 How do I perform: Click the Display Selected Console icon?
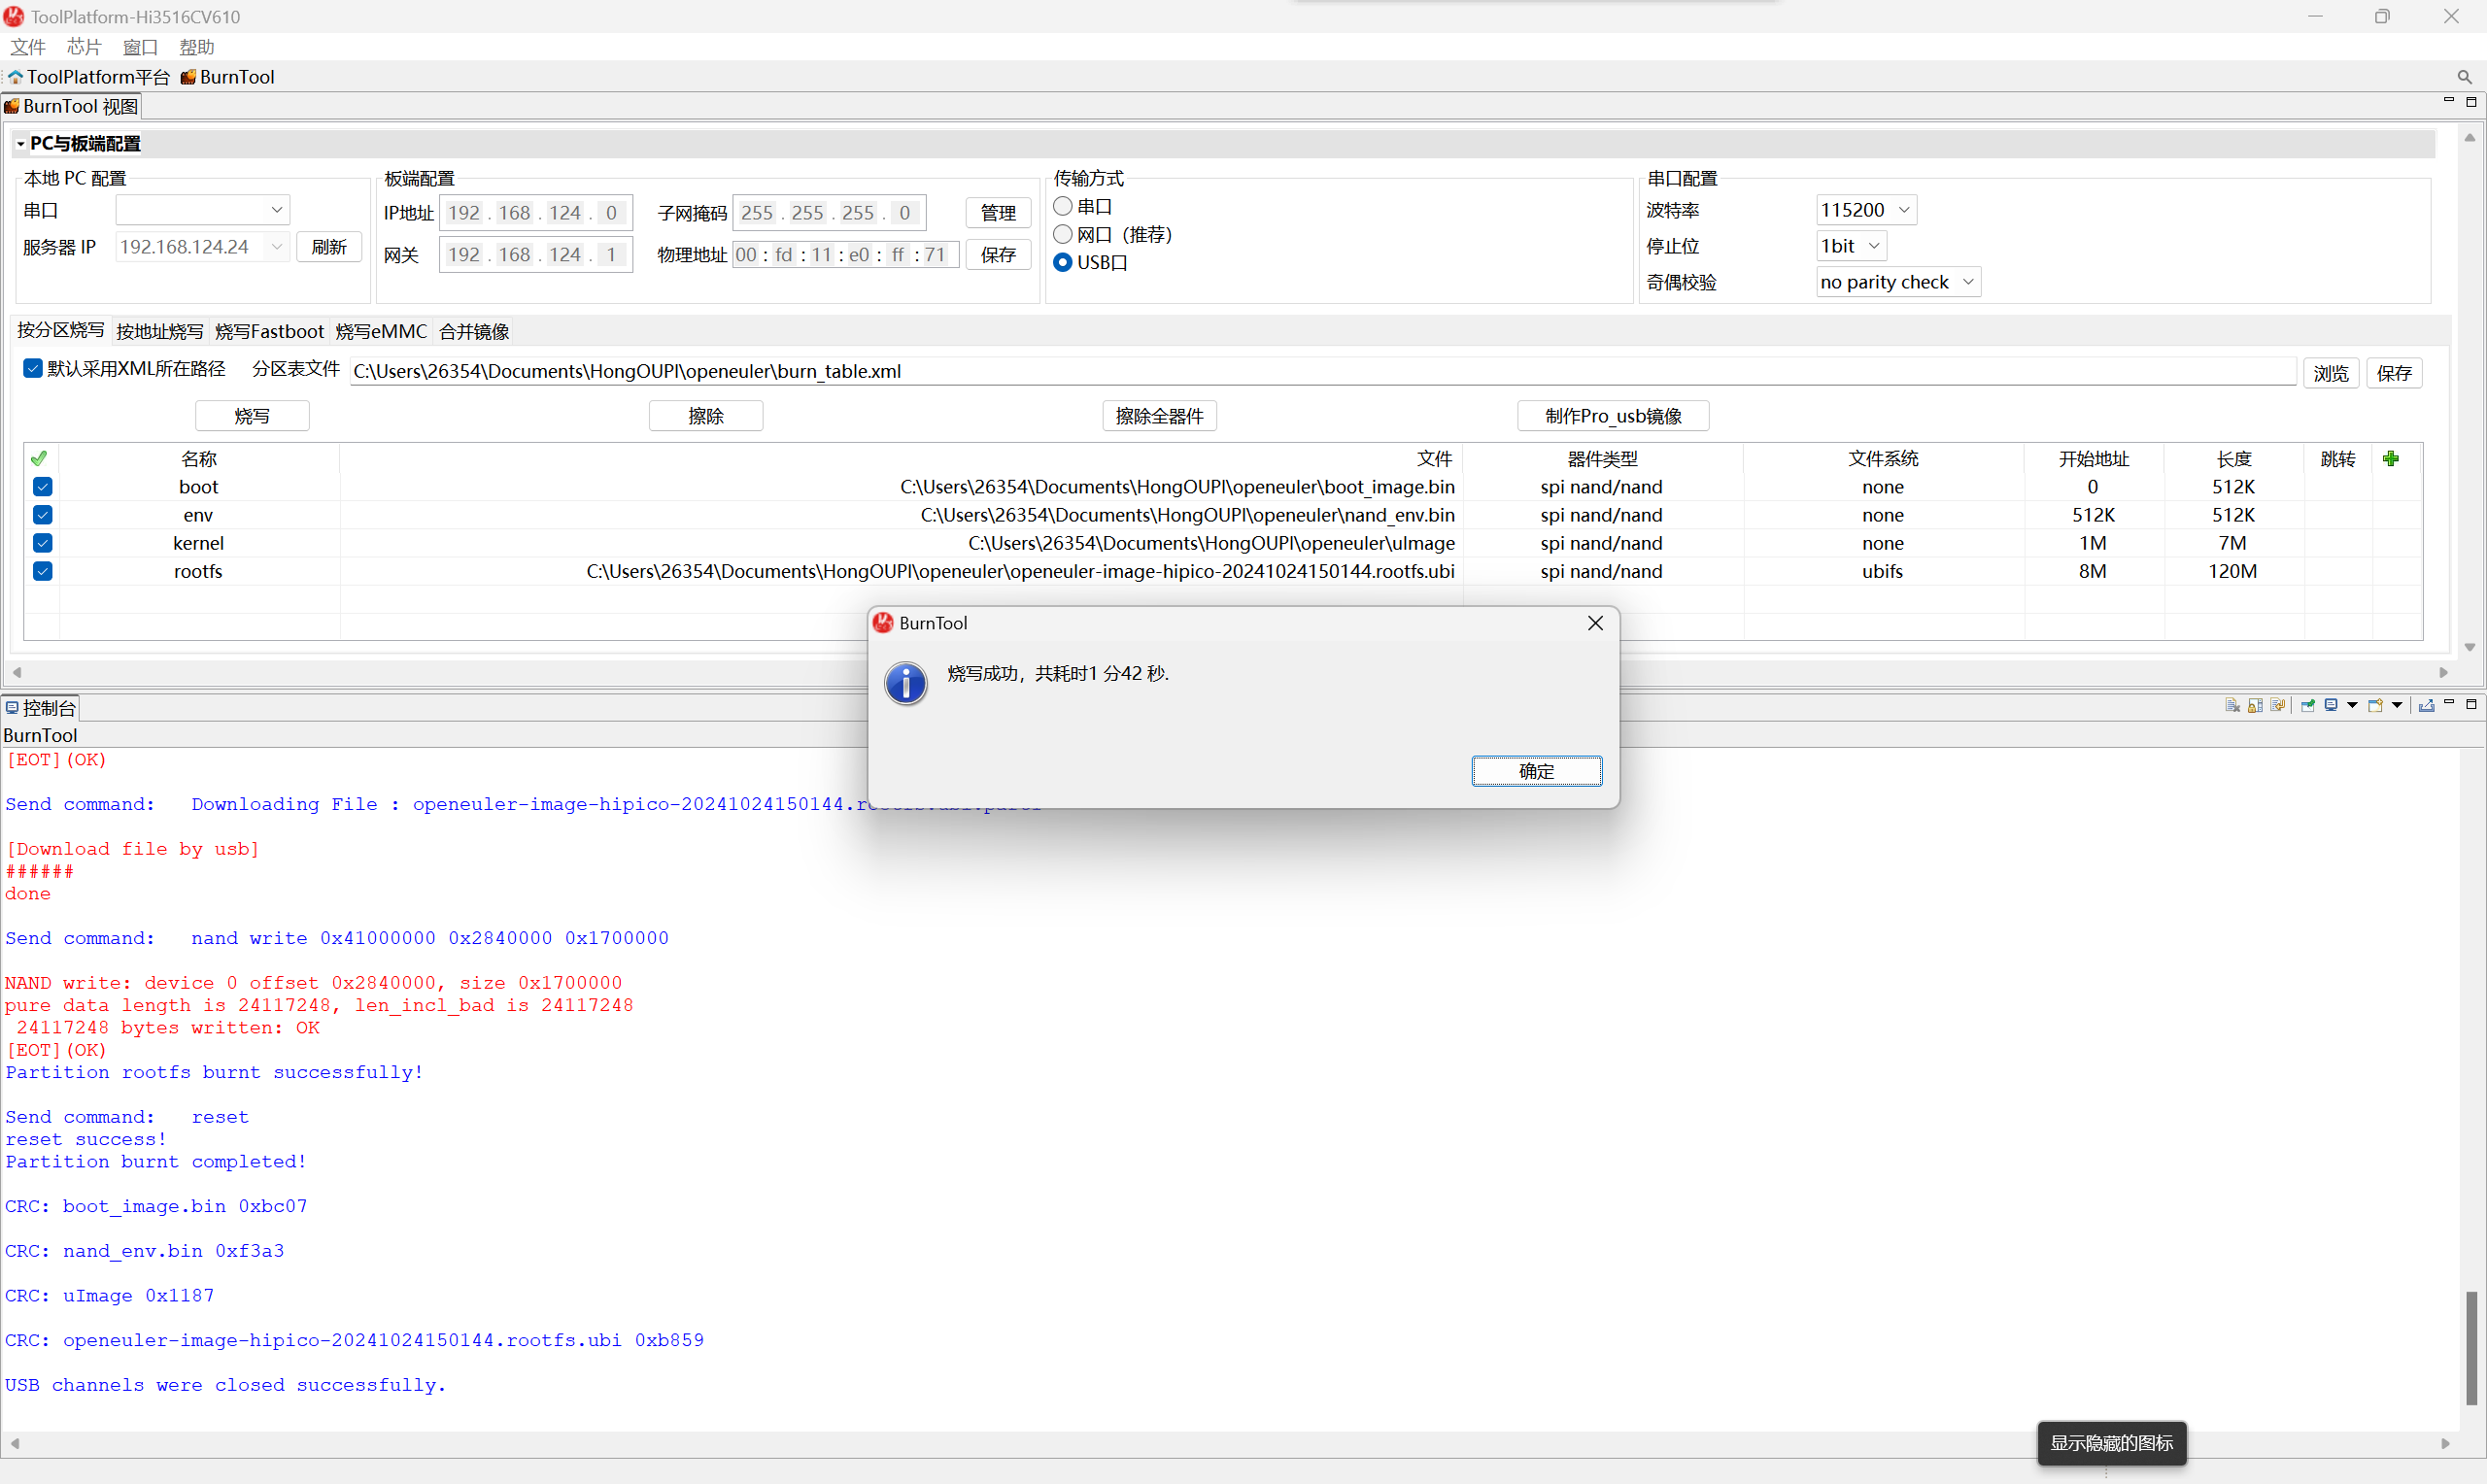coord(2331,706)
